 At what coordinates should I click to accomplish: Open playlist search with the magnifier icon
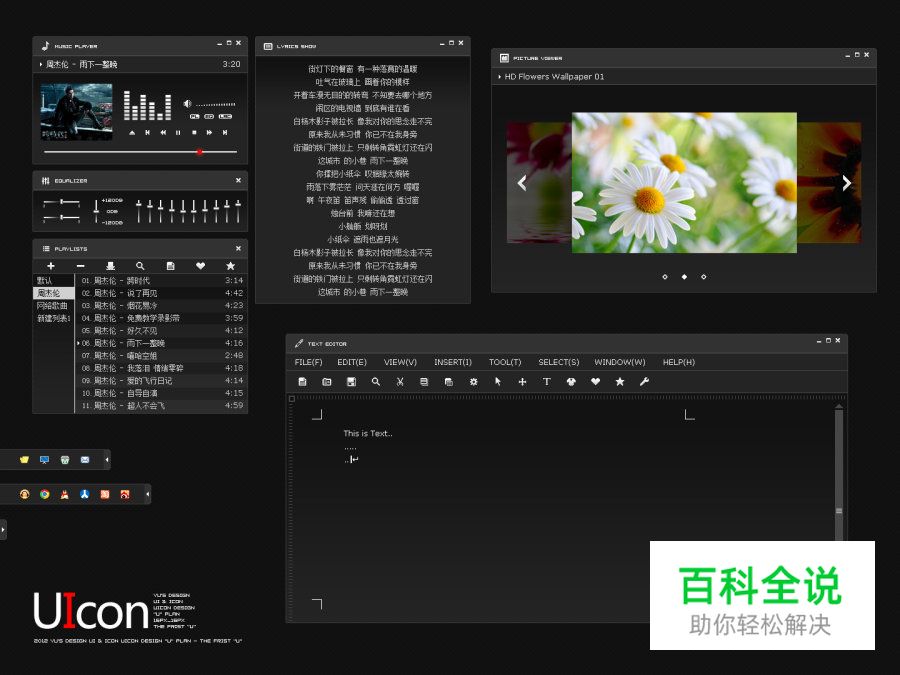(139, 267)
